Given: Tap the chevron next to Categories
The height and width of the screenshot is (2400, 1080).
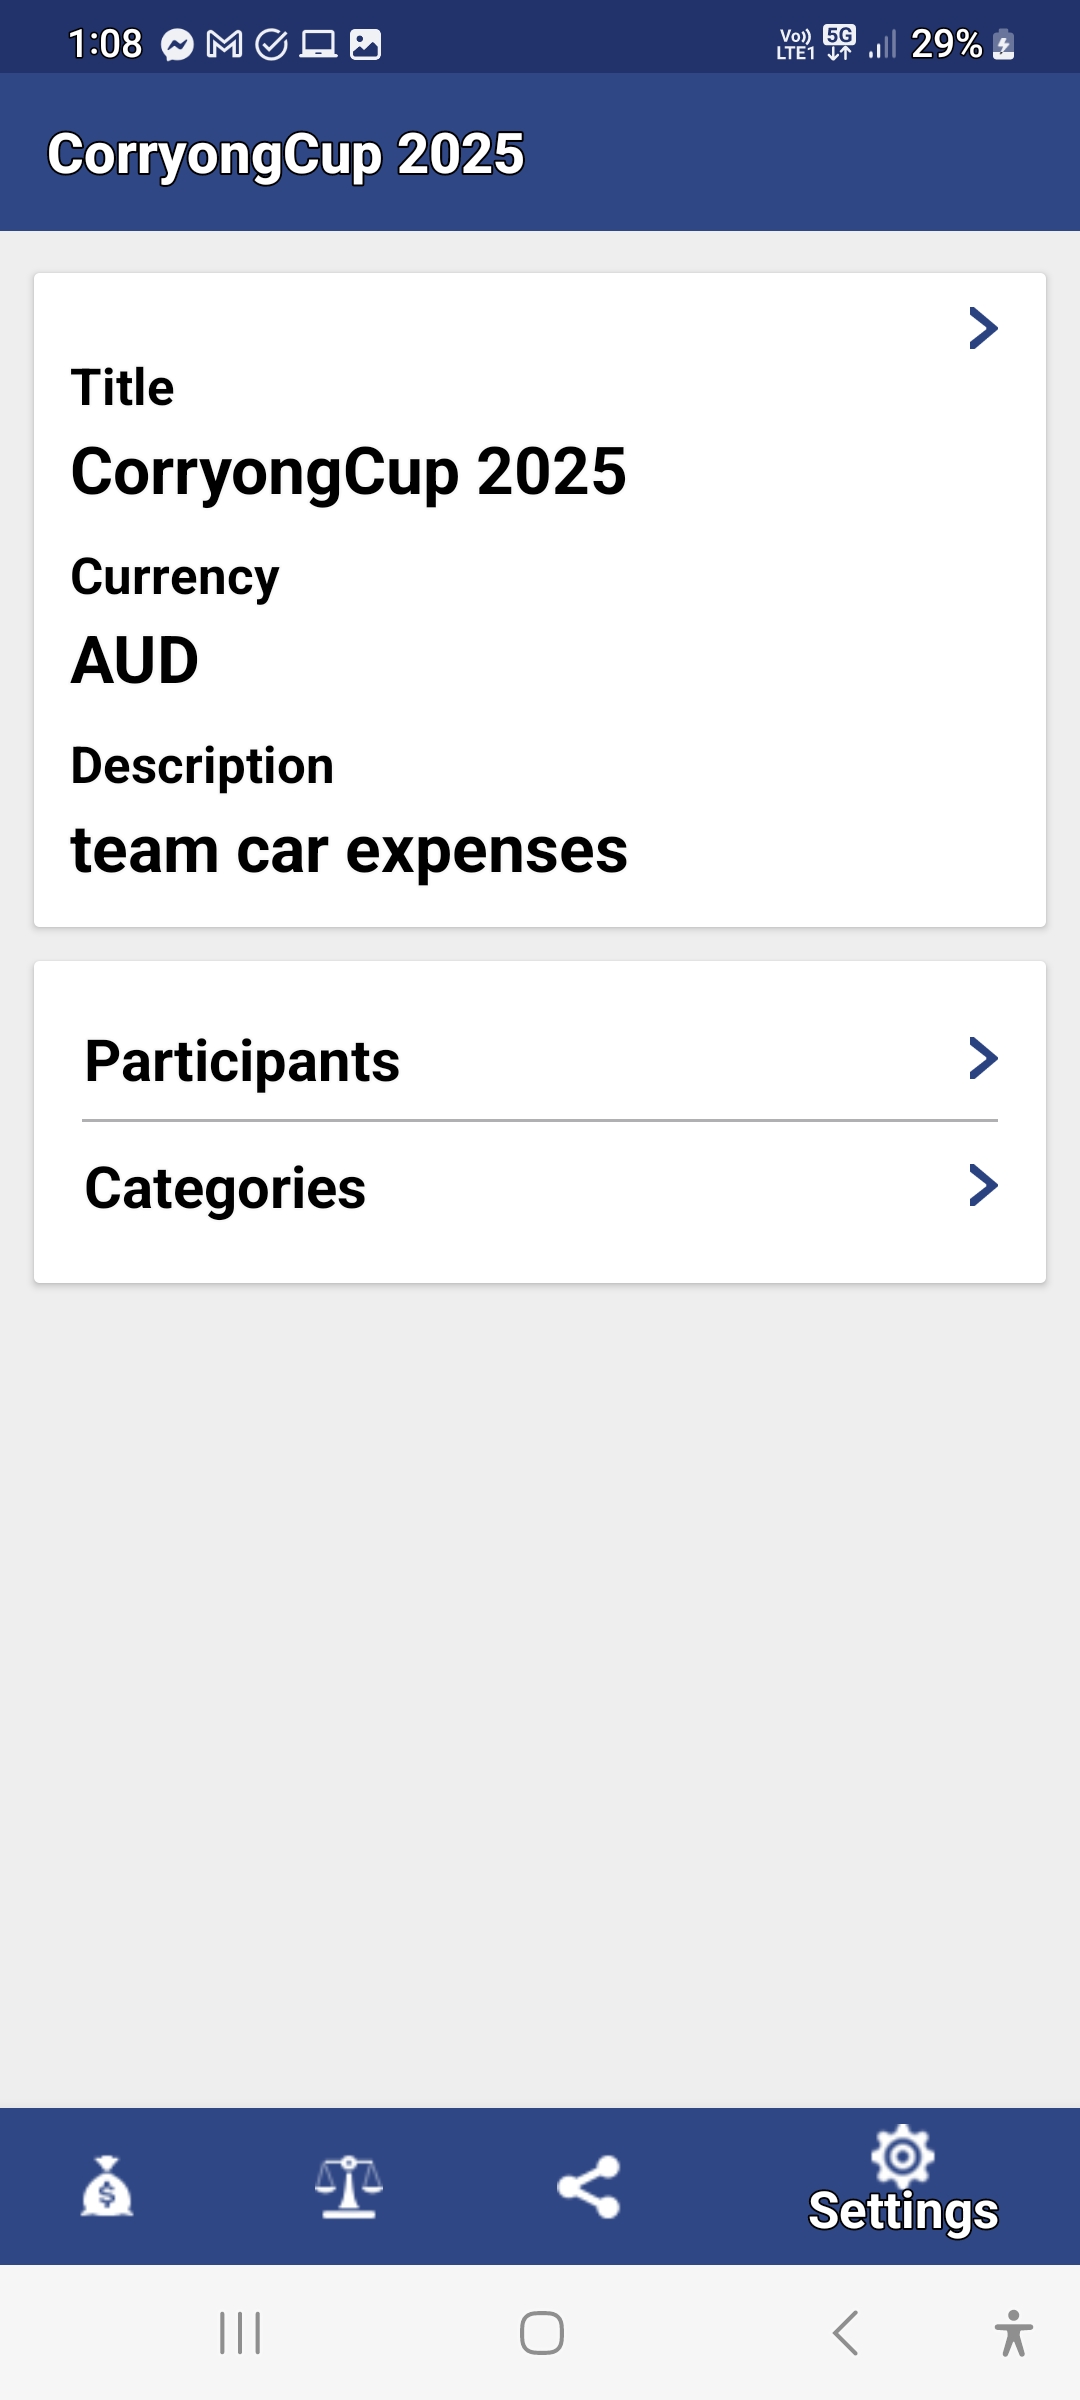Looking at the screenshot, I should tap(983, 1186).
